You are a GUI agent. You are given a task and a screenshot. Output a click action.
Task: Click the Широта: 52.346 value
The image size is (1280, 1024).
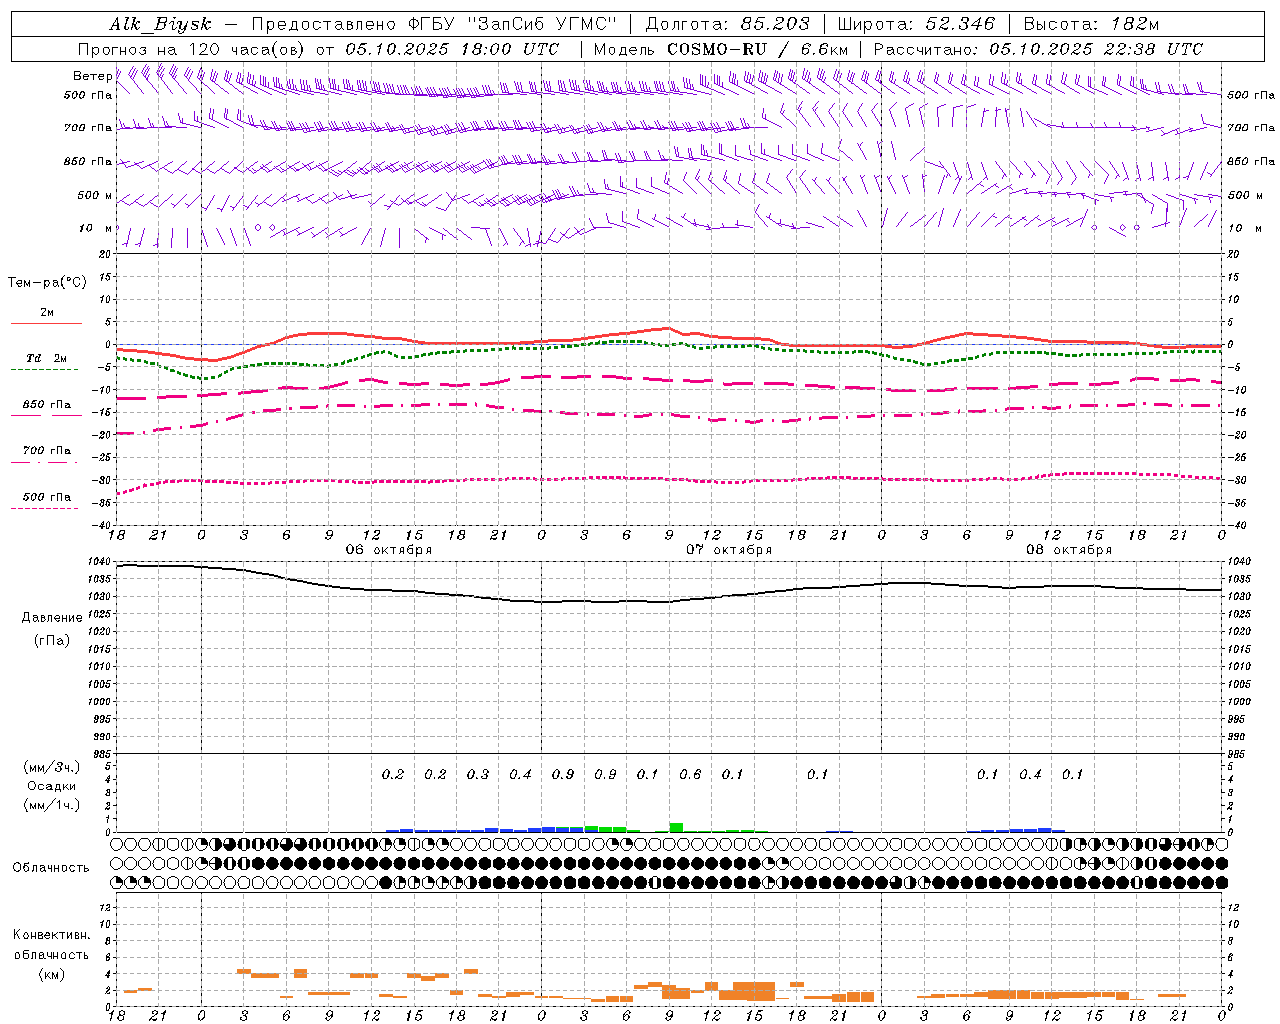pyautogui.click(x=916, y=24)
